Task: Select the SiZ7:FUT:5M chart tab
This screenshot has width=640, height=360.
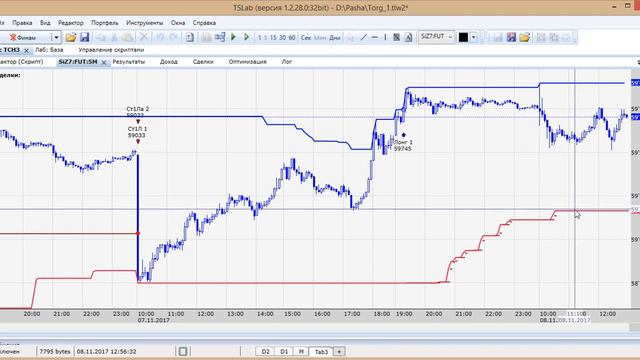Action: point(78,62)
